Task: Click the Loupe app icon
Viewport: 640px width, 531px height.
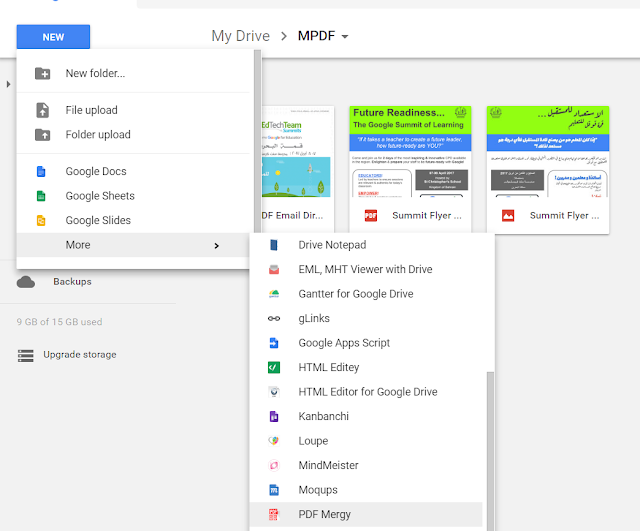Action: click(274, 441)
